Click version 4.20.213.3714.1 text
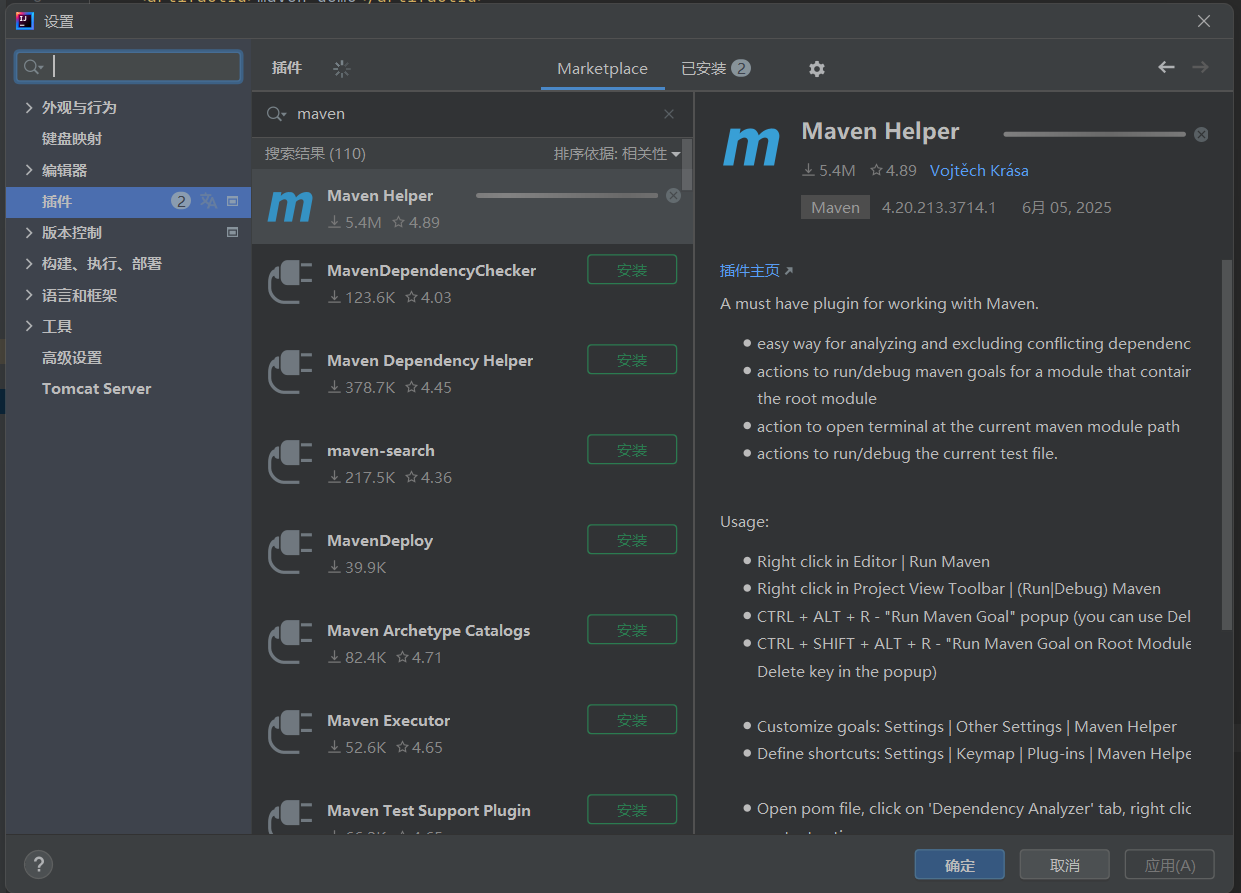This screenshot has width=1241, height=893. 938,207
